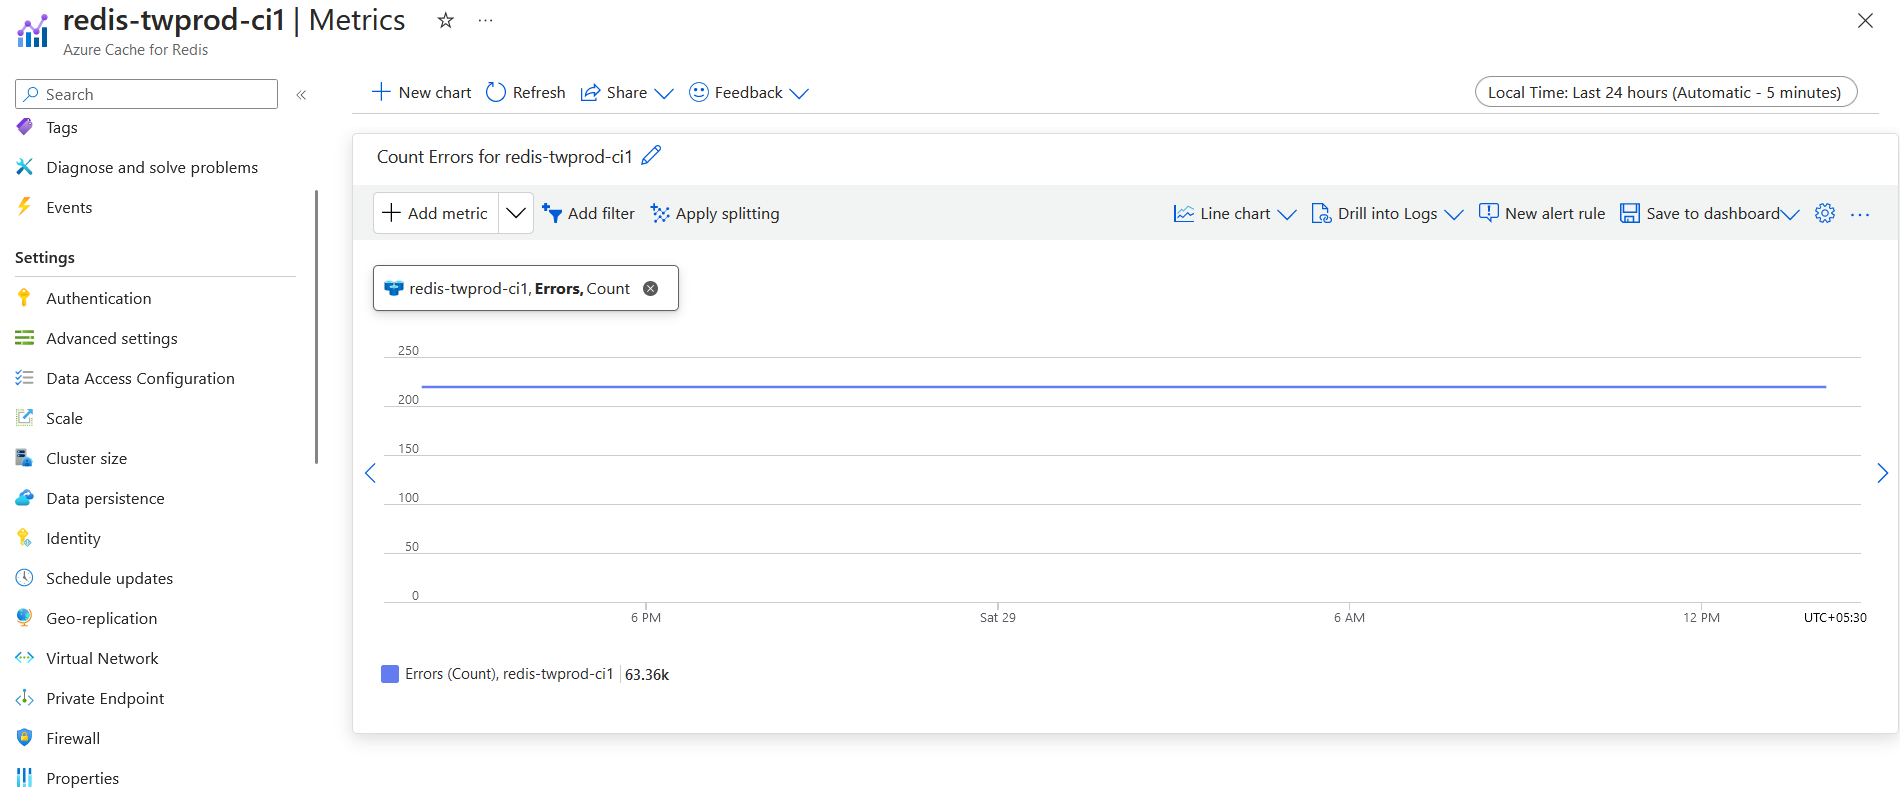Click the Properties bars icon
1900x796 pixels.
[x=25, y=778]
